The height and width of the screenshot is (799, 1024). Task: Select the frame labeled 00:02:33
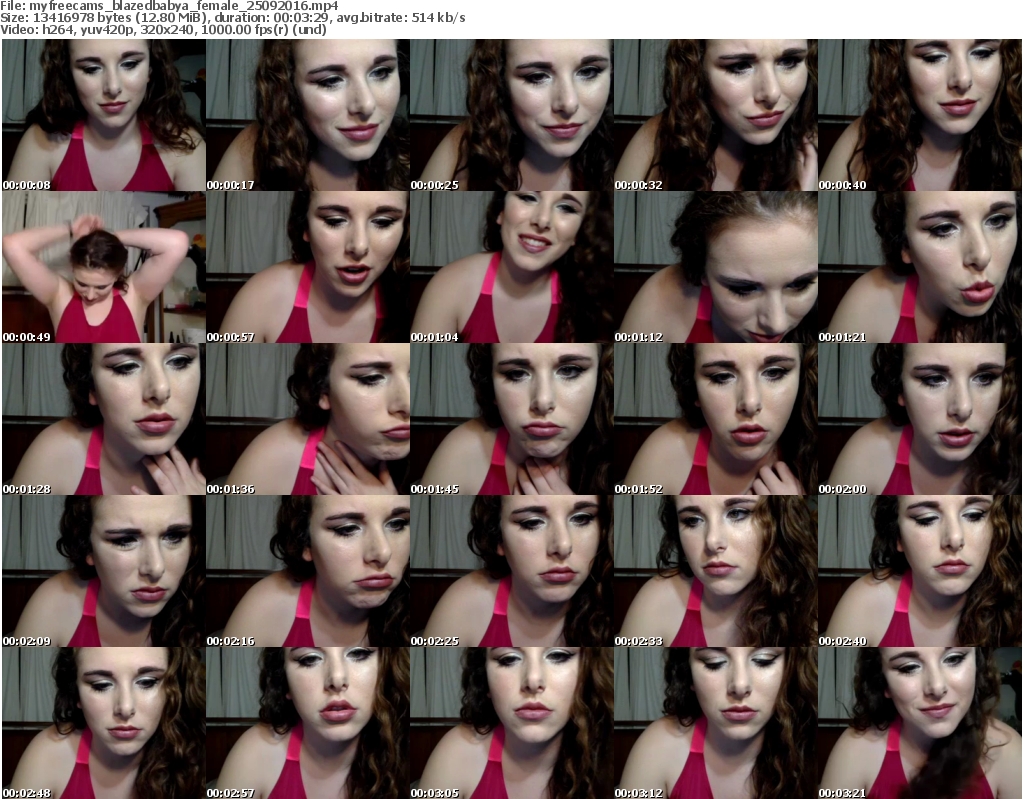coord(715,572)
